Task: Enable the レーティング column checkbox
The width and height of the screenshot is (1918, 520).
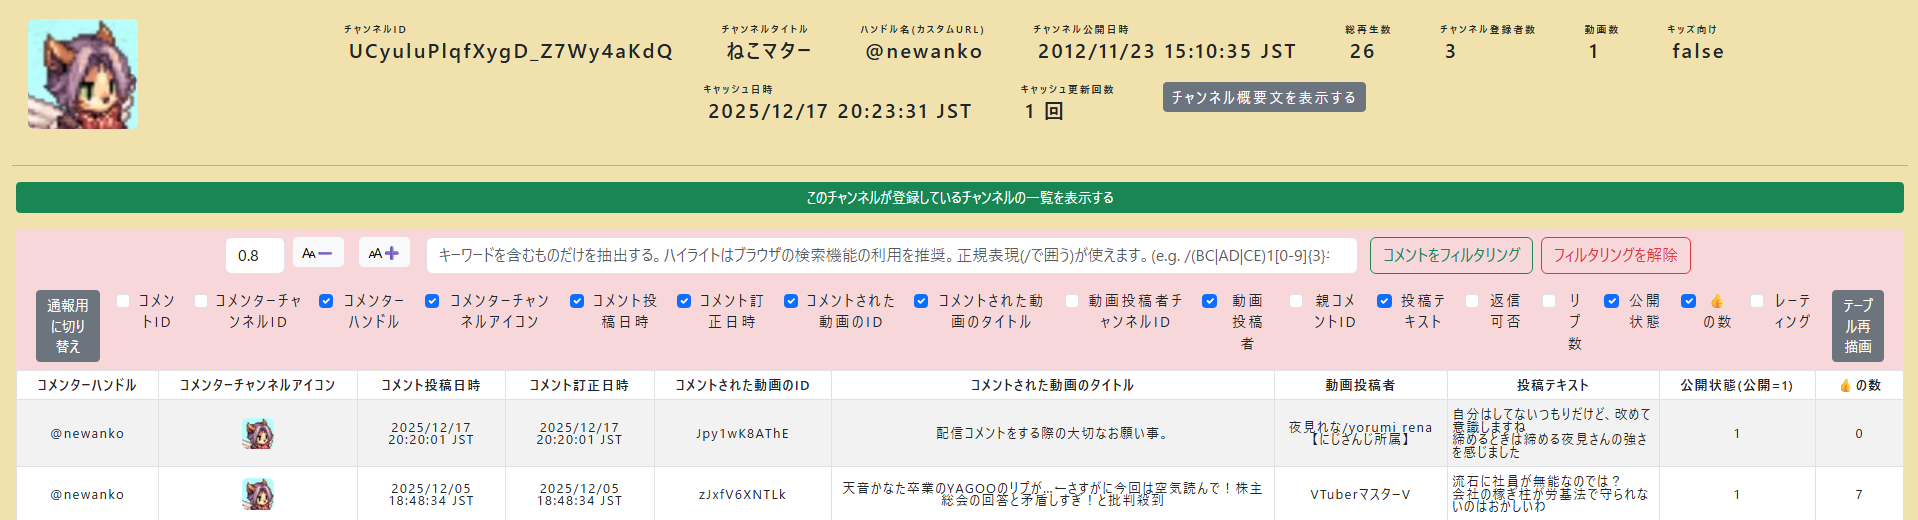Action: (1757, 301)
